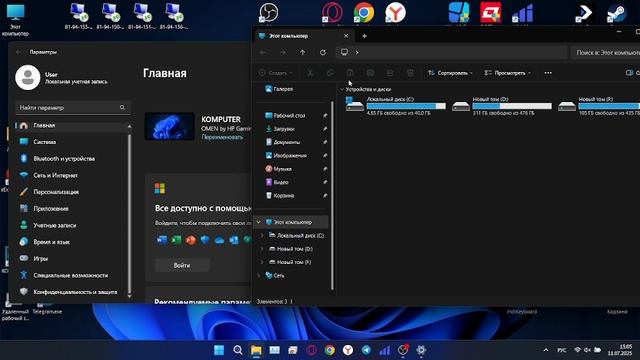
Task: Click Explorer search field Поиск
Action: (605, 52)
